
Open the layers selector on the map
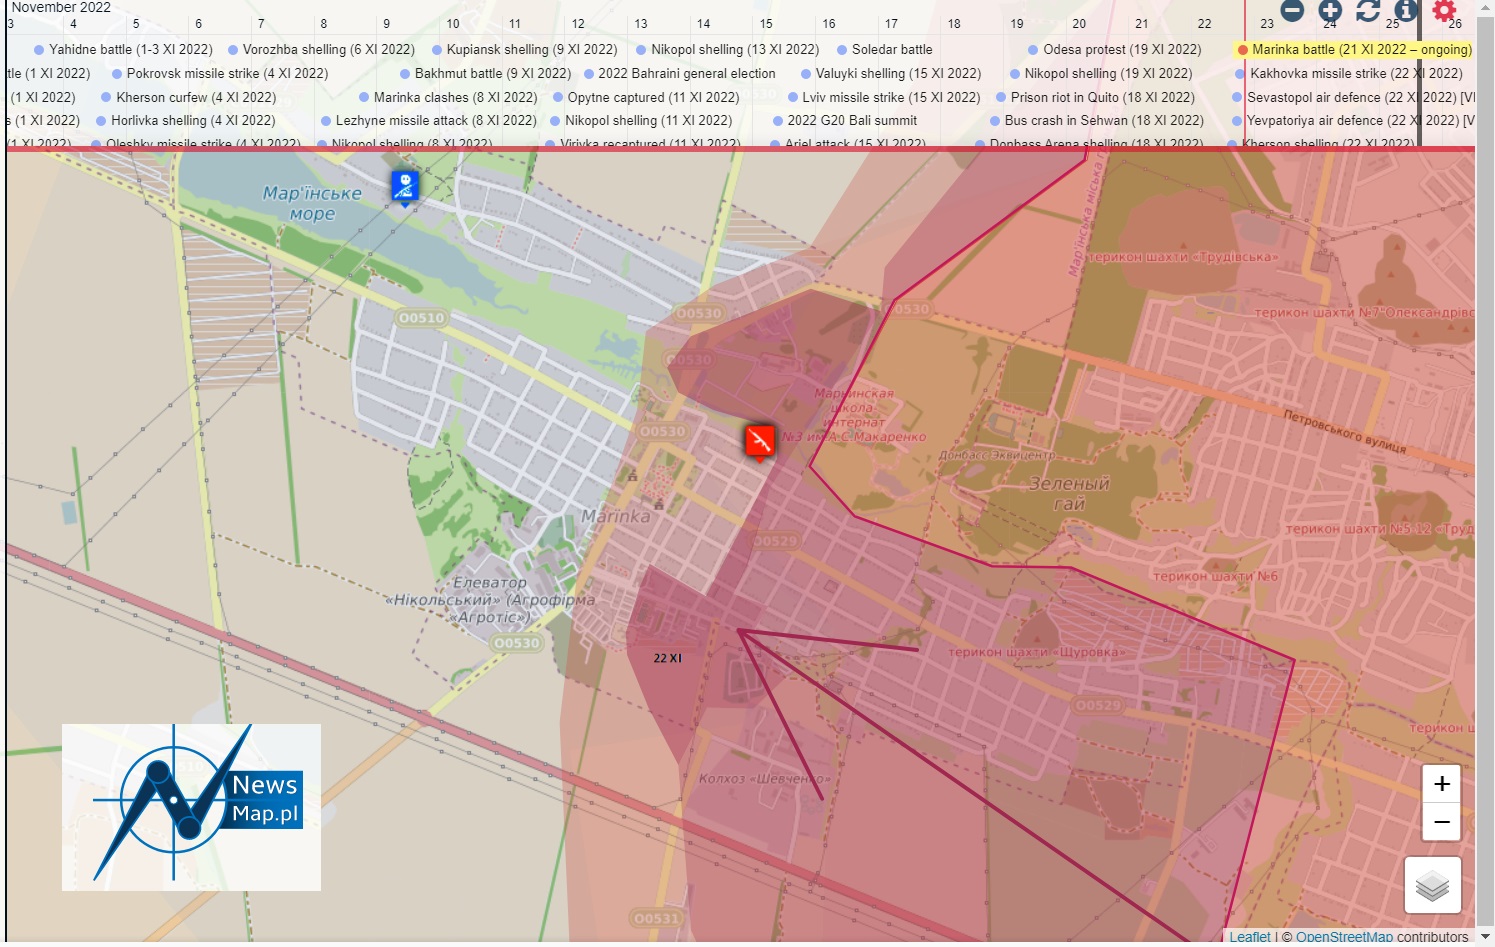coord(1432,884)
